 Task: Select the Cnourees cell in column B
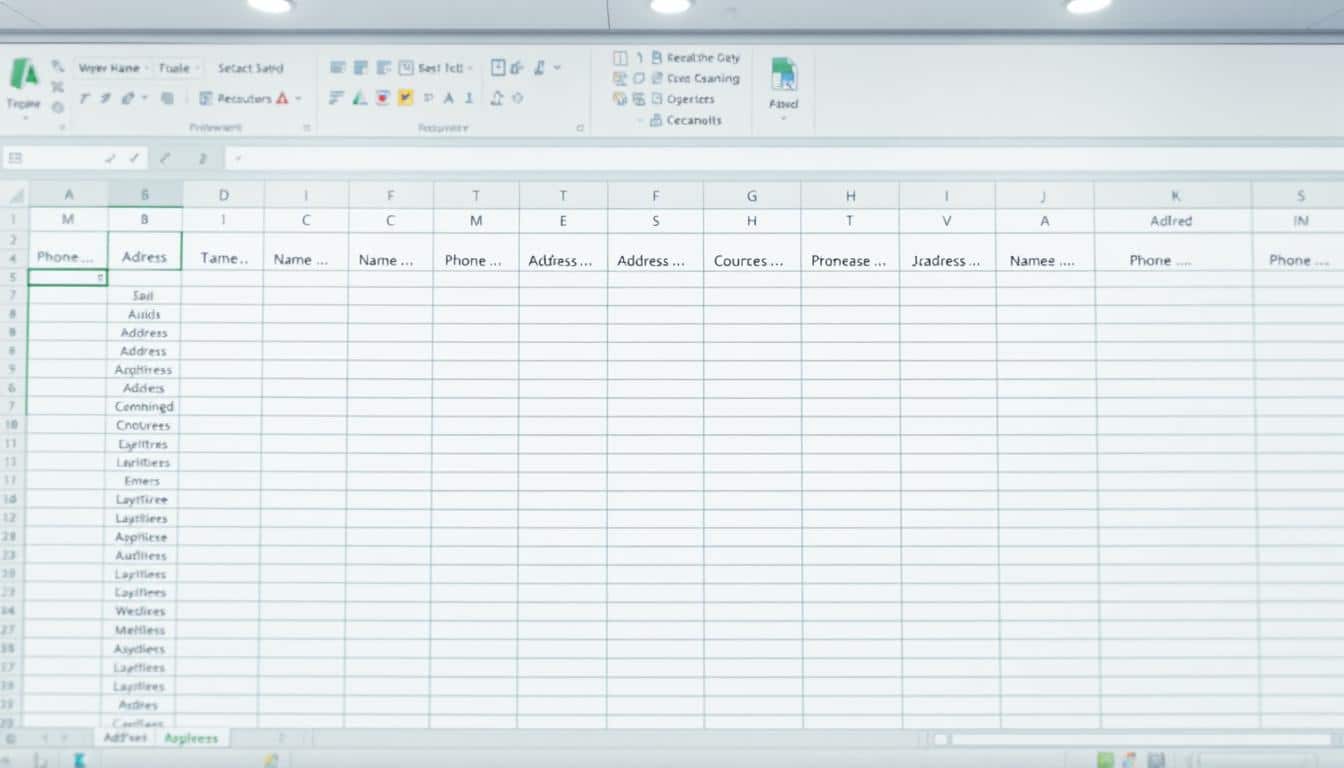tap(144, 425)
